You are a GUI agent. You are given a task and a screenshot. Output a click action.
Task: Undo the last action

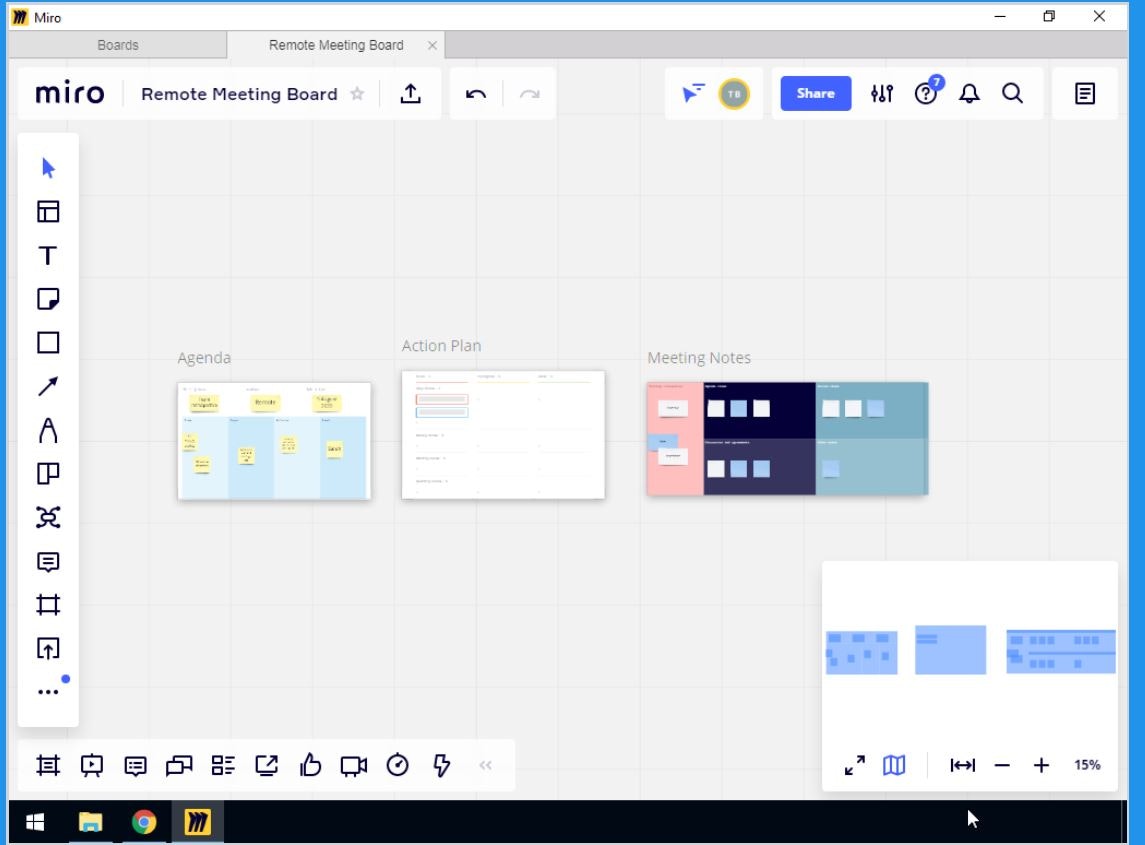[x=476, y=93]
